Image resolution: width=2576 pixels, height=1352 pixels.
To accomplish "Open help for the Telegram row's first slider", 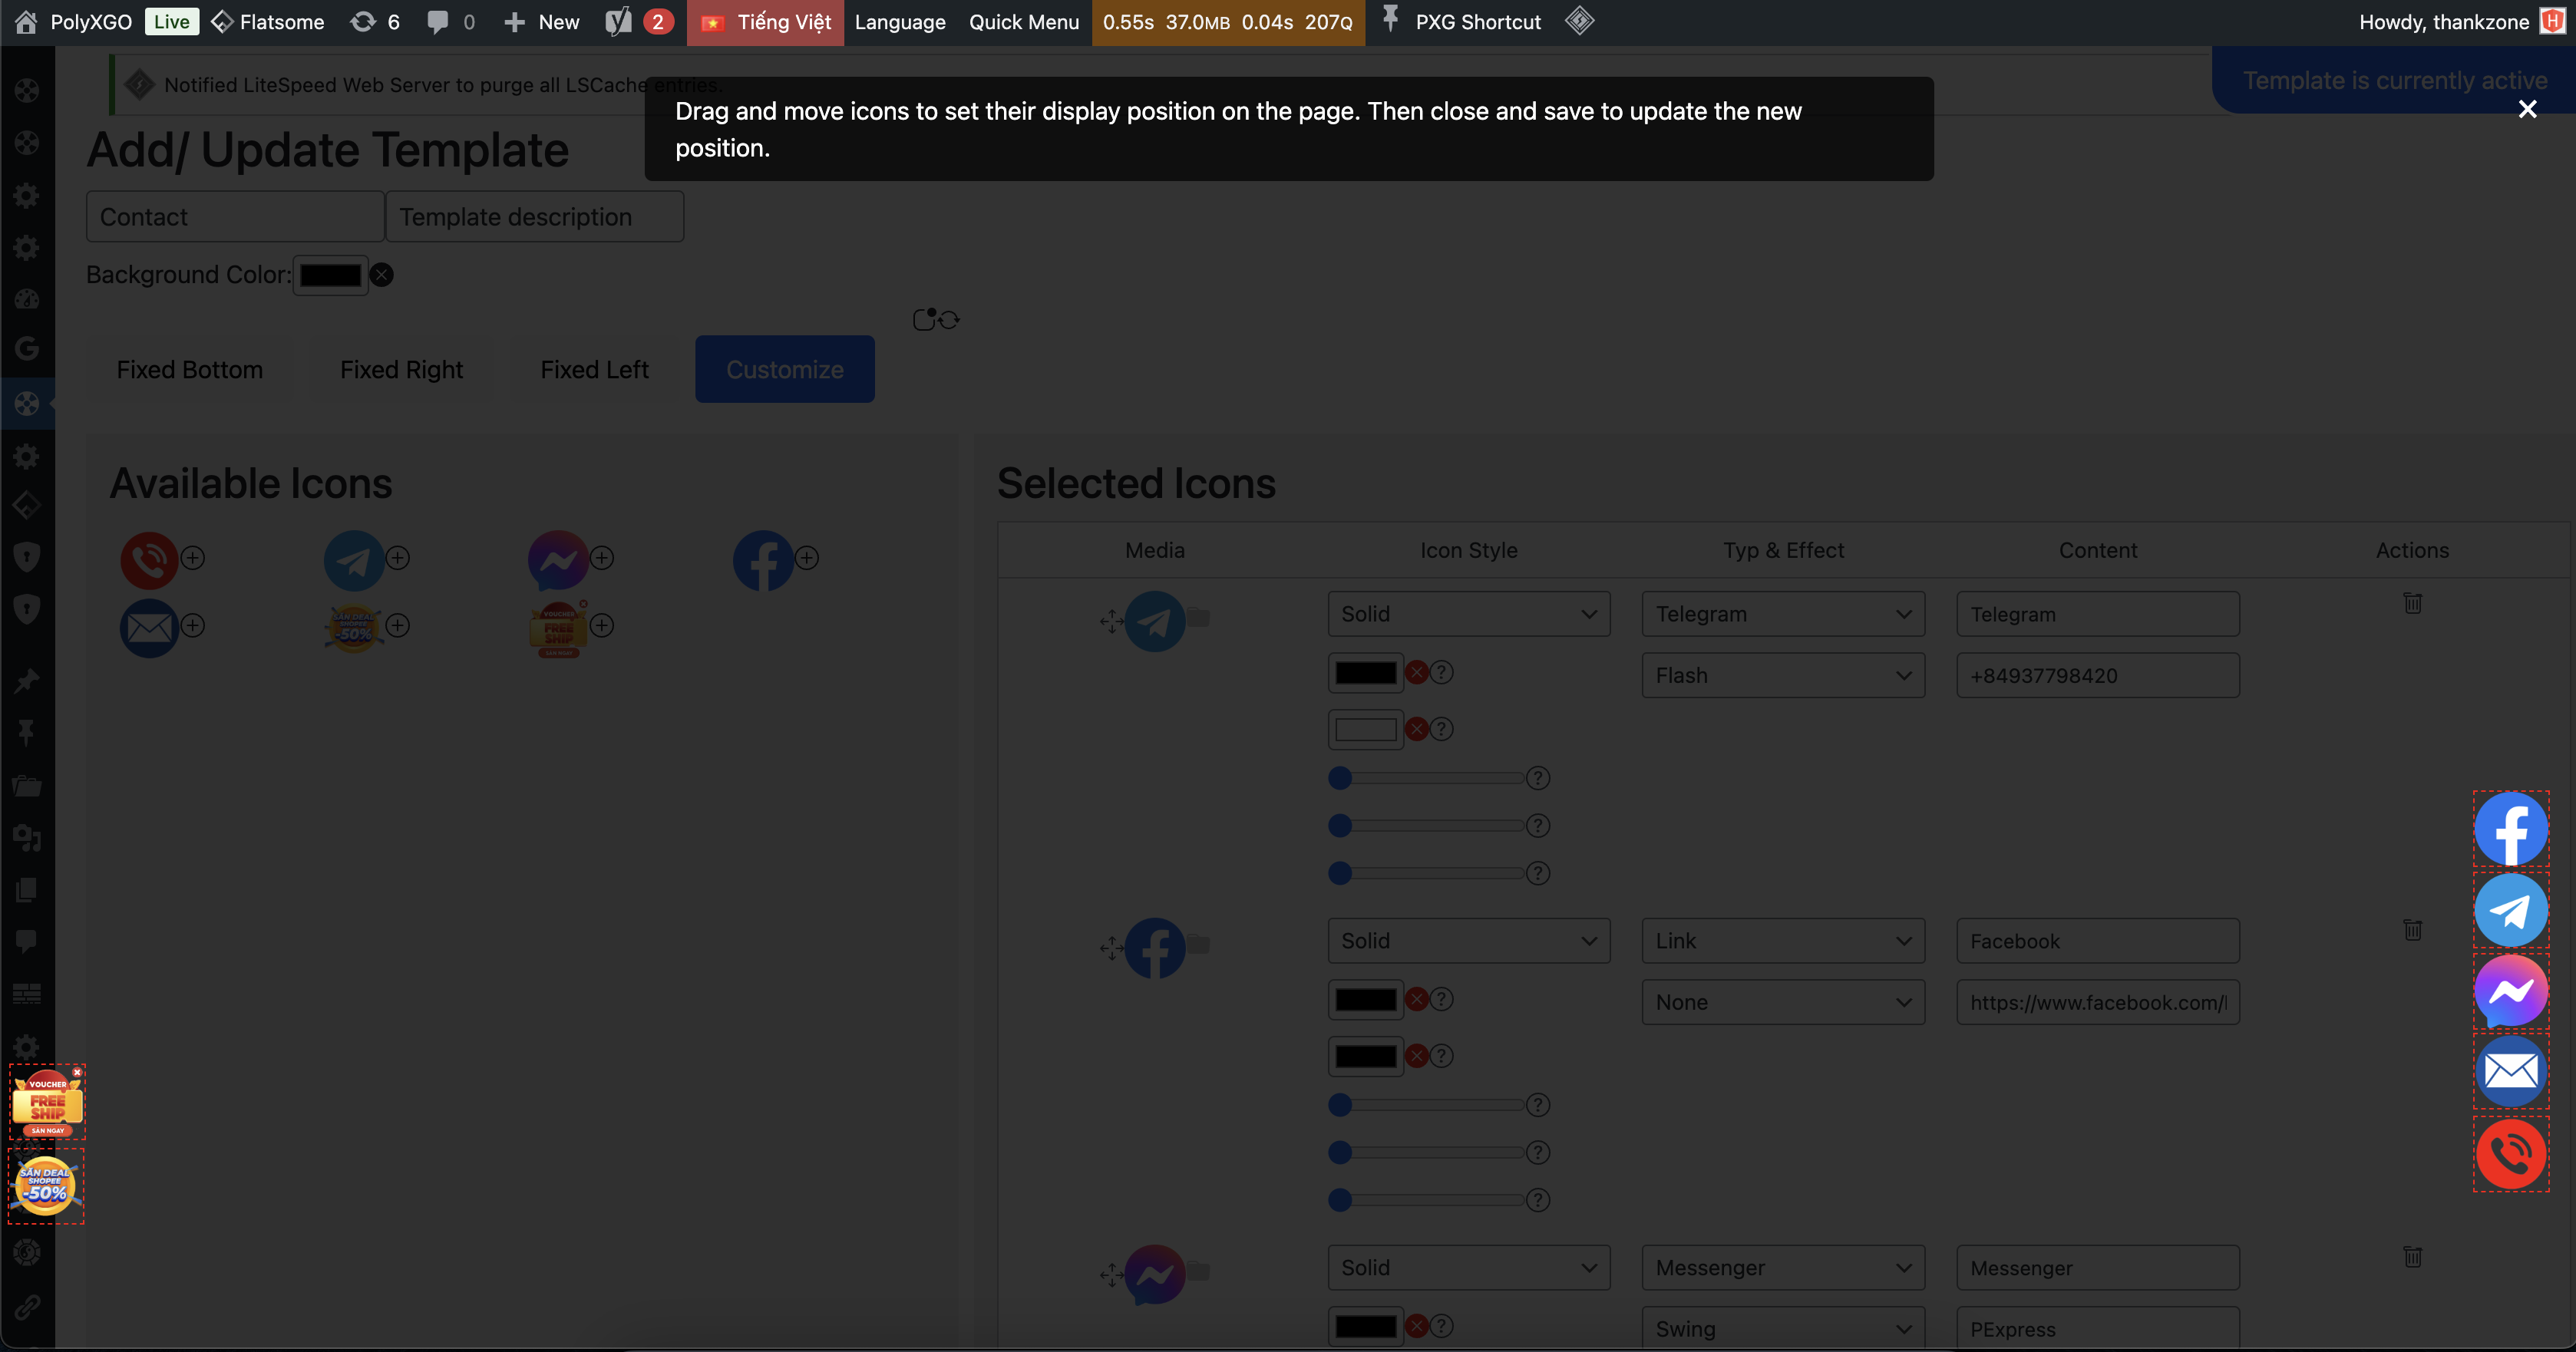I will click(x=1538, y=778).
